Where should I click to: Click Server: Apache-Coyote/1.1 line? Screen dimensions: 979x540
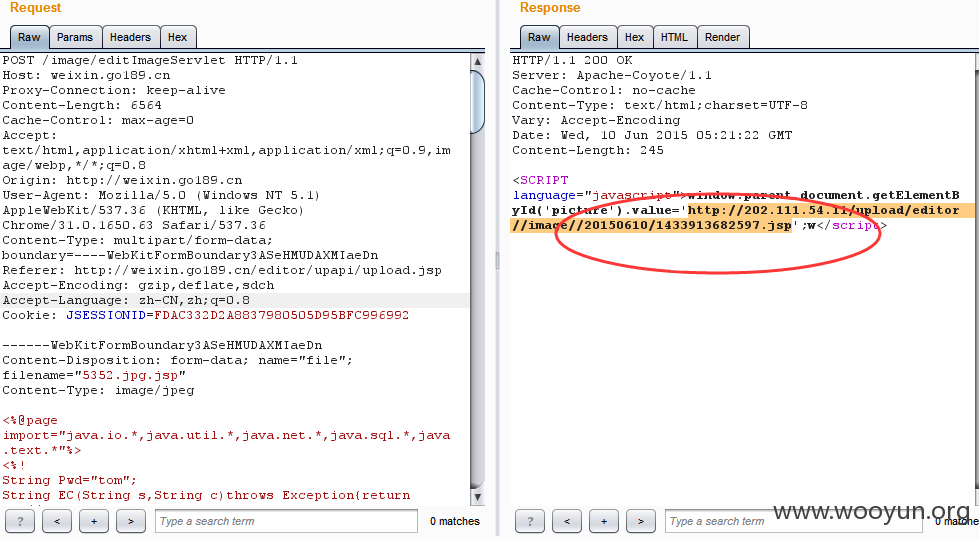click(612, 76)
